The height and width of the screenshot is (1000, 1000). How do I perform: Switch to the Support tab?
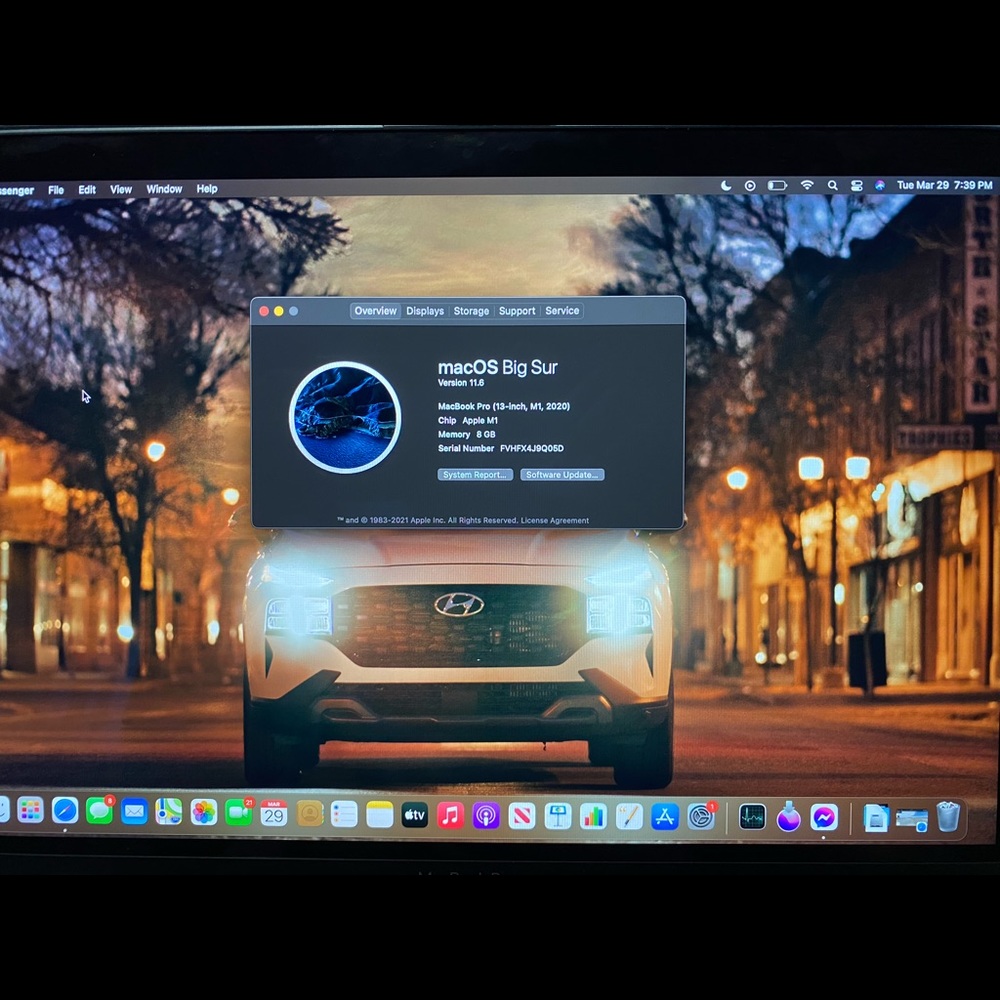click(517, 311)
